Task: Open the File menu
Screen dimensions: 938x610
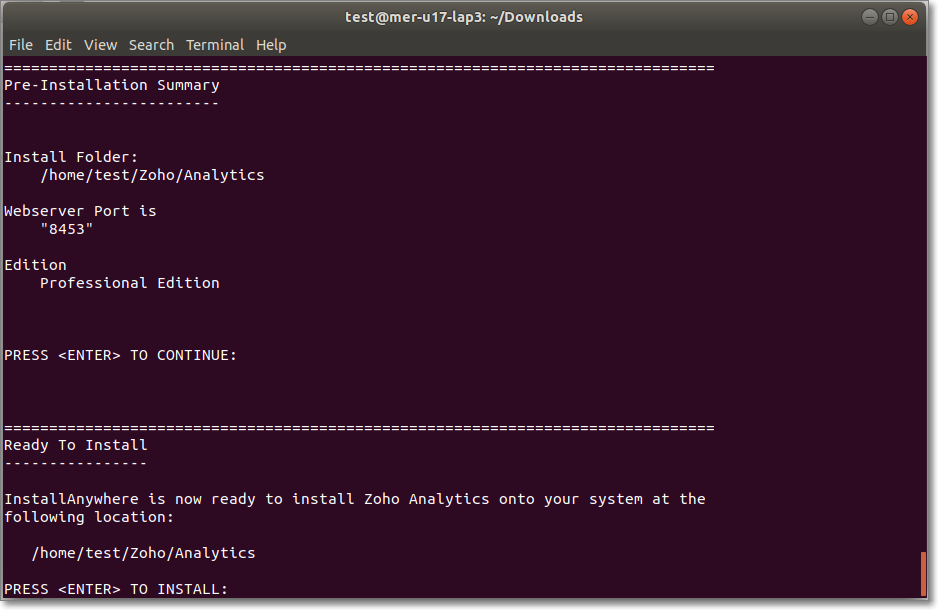Action: point(21,45)
